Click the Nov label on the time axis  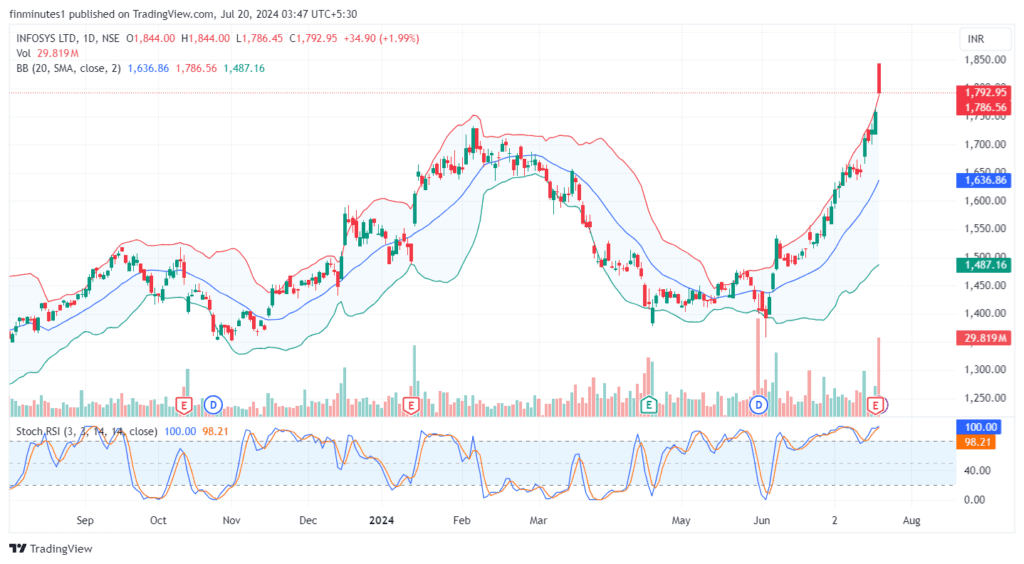tap(231, 520)
